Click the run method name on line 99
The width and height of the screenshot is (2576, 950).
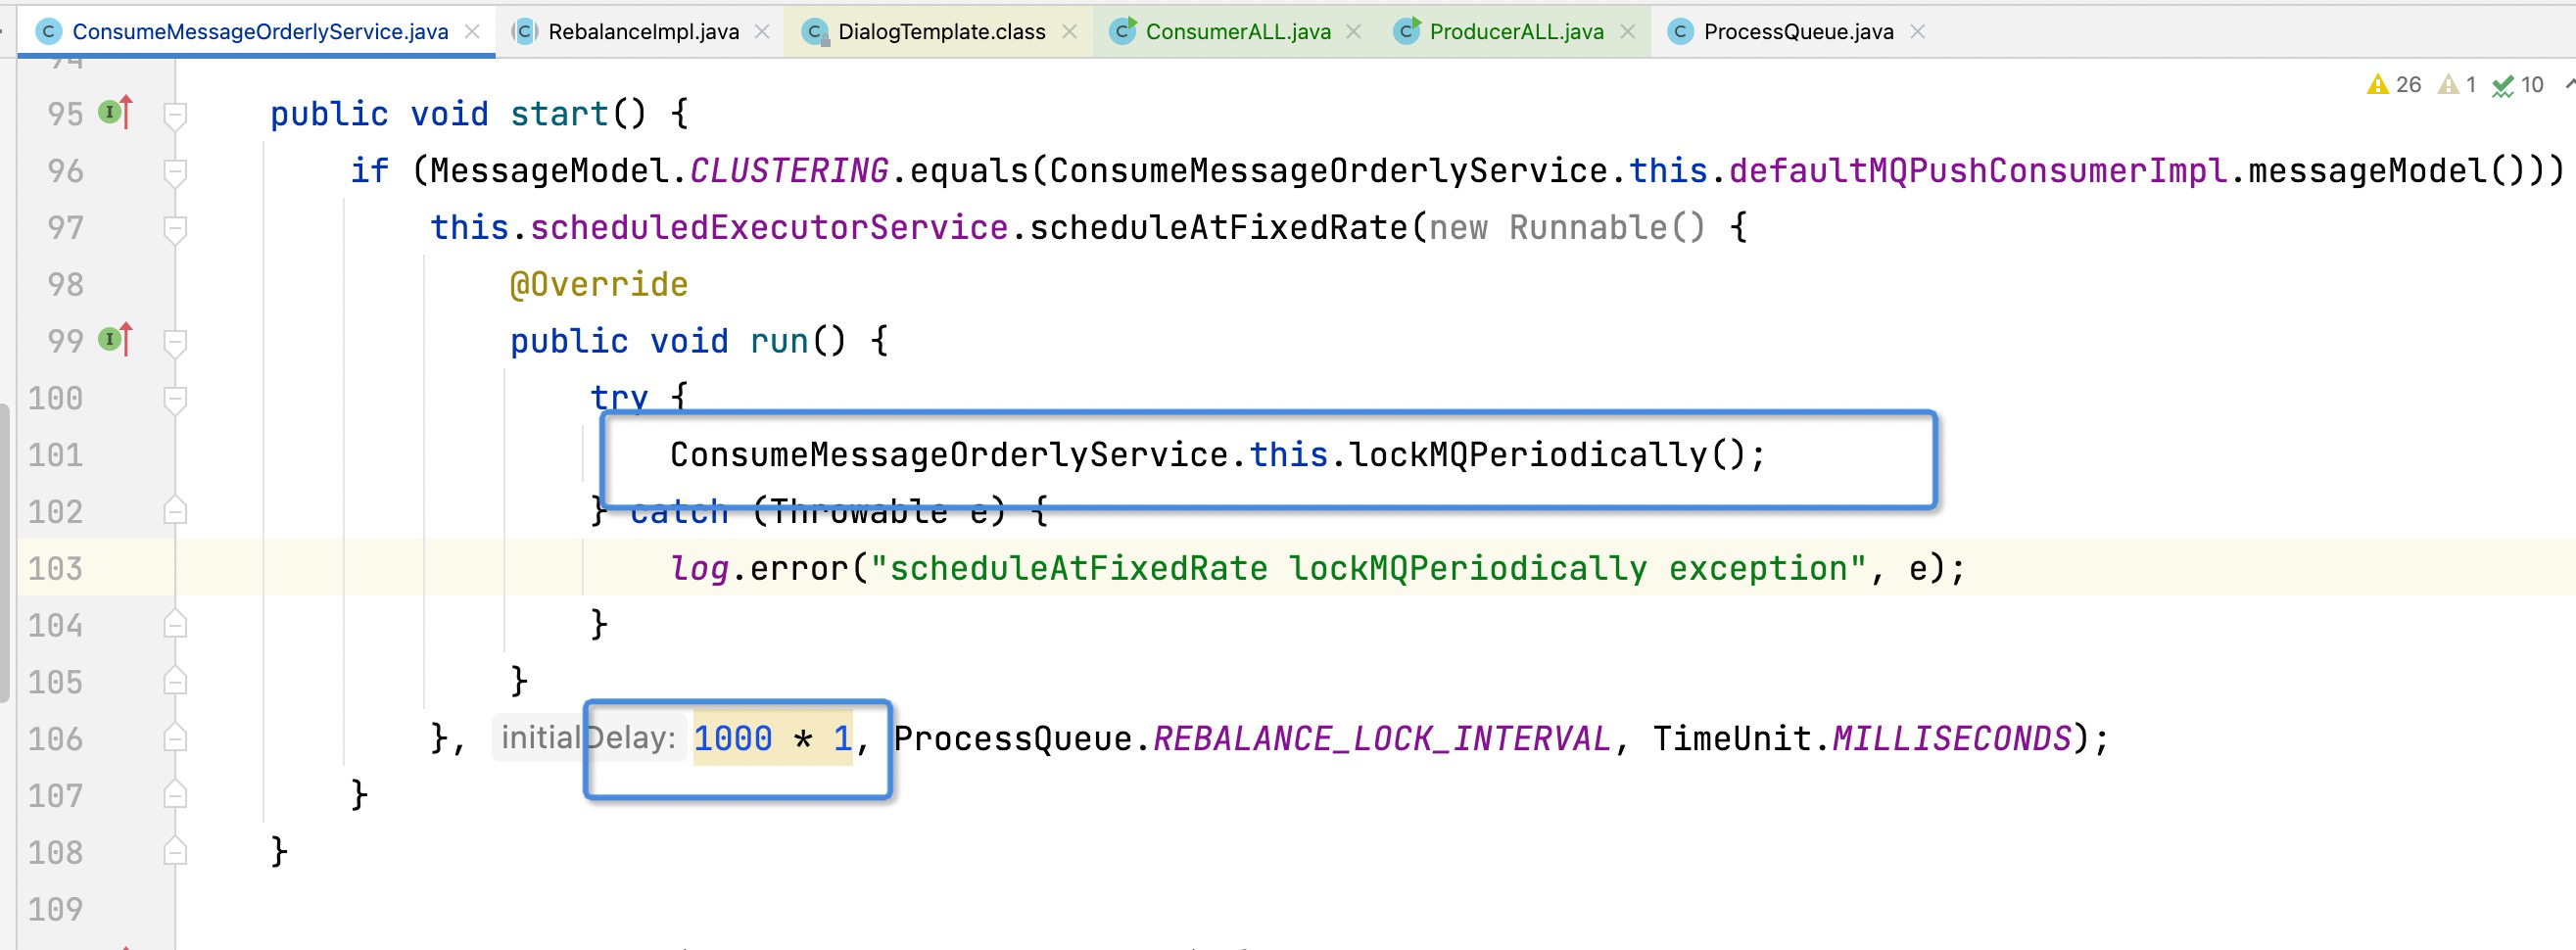pyautogui.click(x=778, y=341)
